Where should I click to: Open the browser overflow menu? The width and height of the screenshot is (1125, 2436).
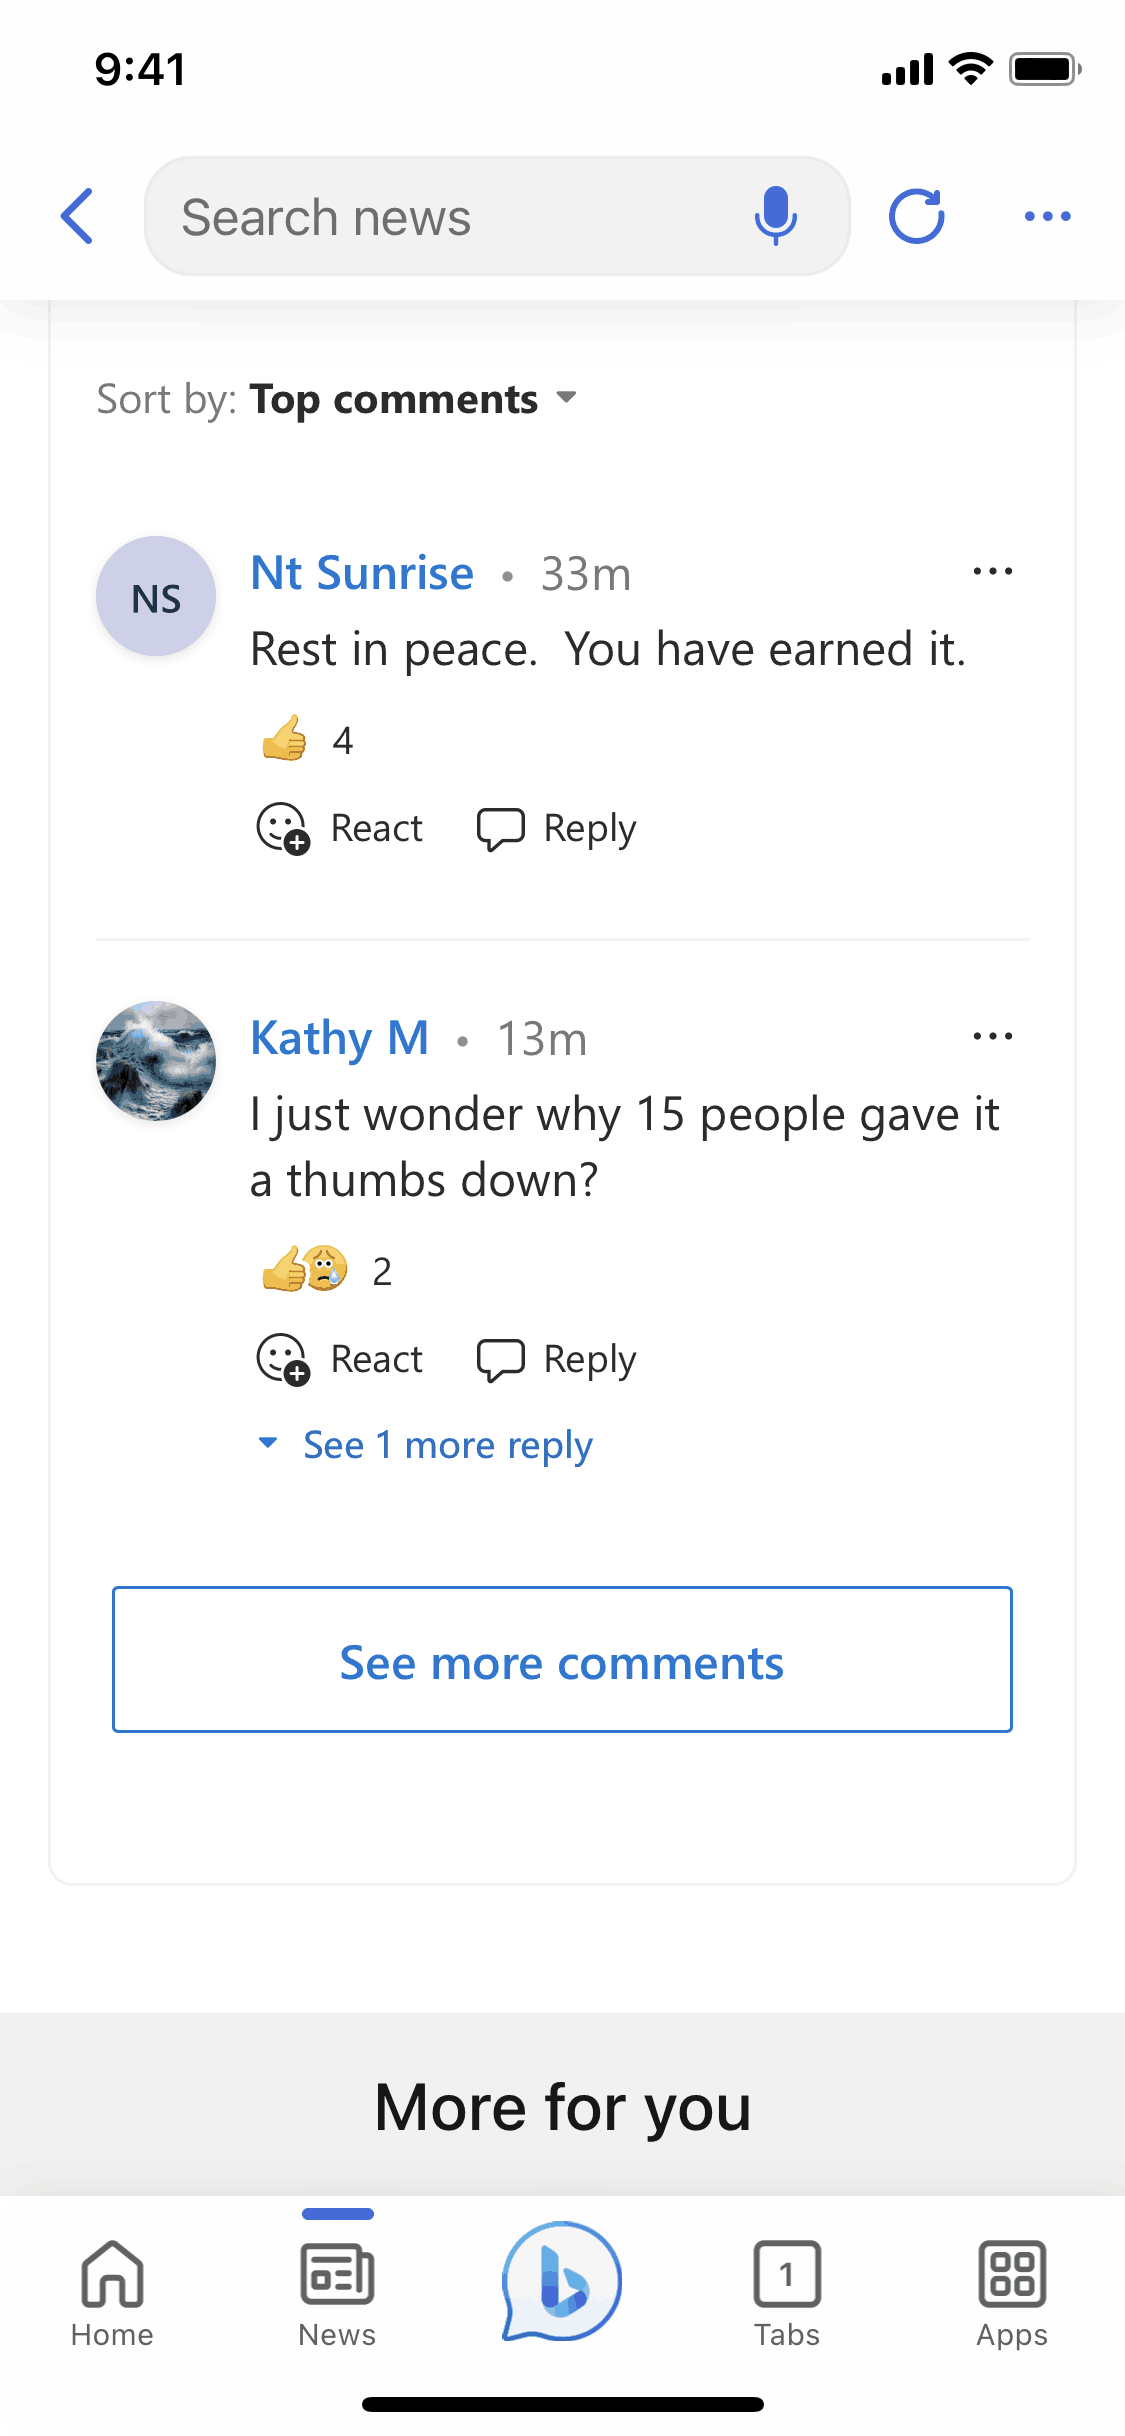tap(1047, 216)
